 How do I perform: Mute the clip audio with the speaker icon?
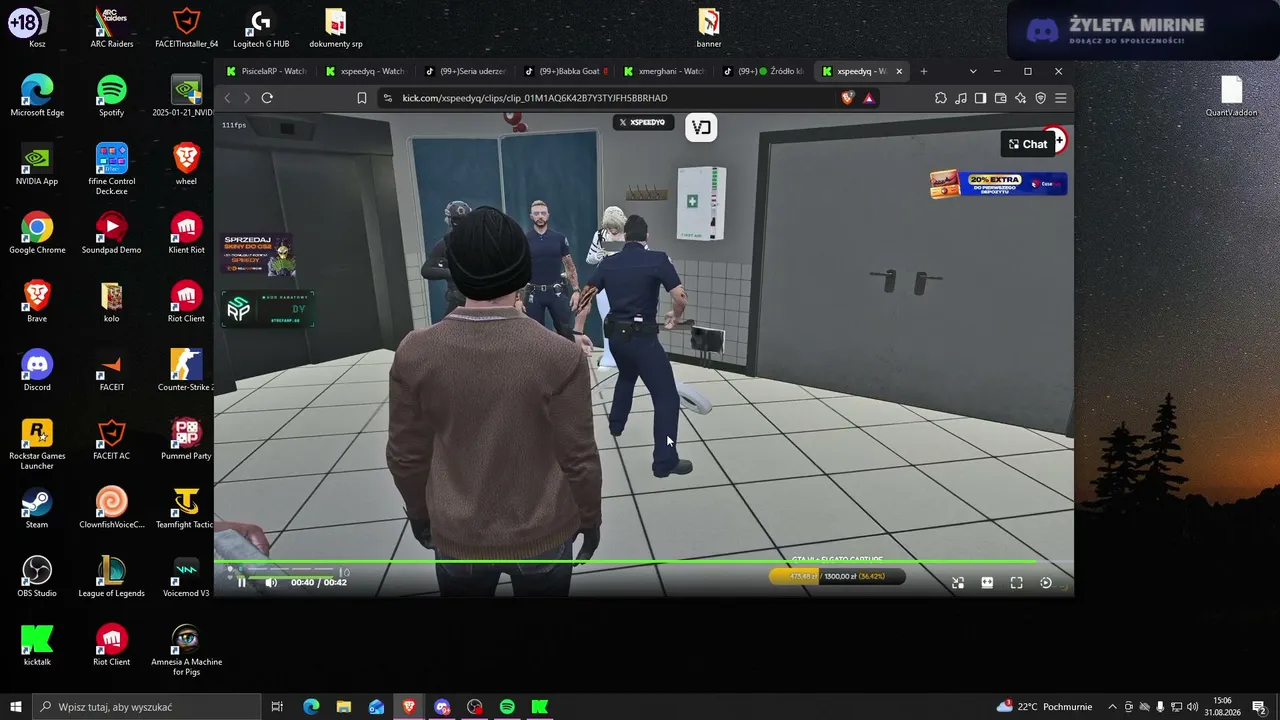(270, 582)
